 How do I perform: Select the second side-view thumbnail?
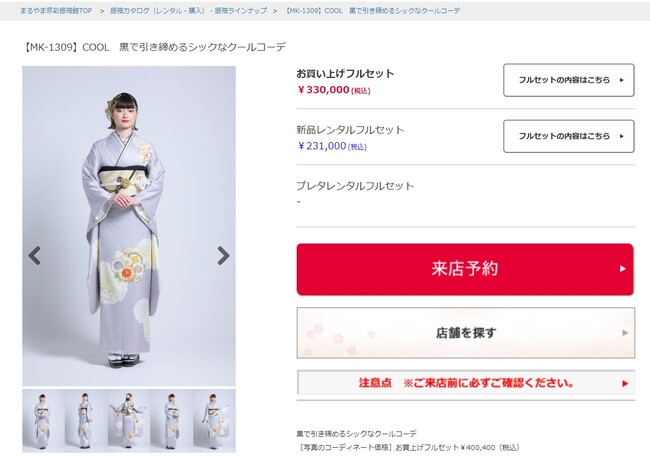coord(86,421)
